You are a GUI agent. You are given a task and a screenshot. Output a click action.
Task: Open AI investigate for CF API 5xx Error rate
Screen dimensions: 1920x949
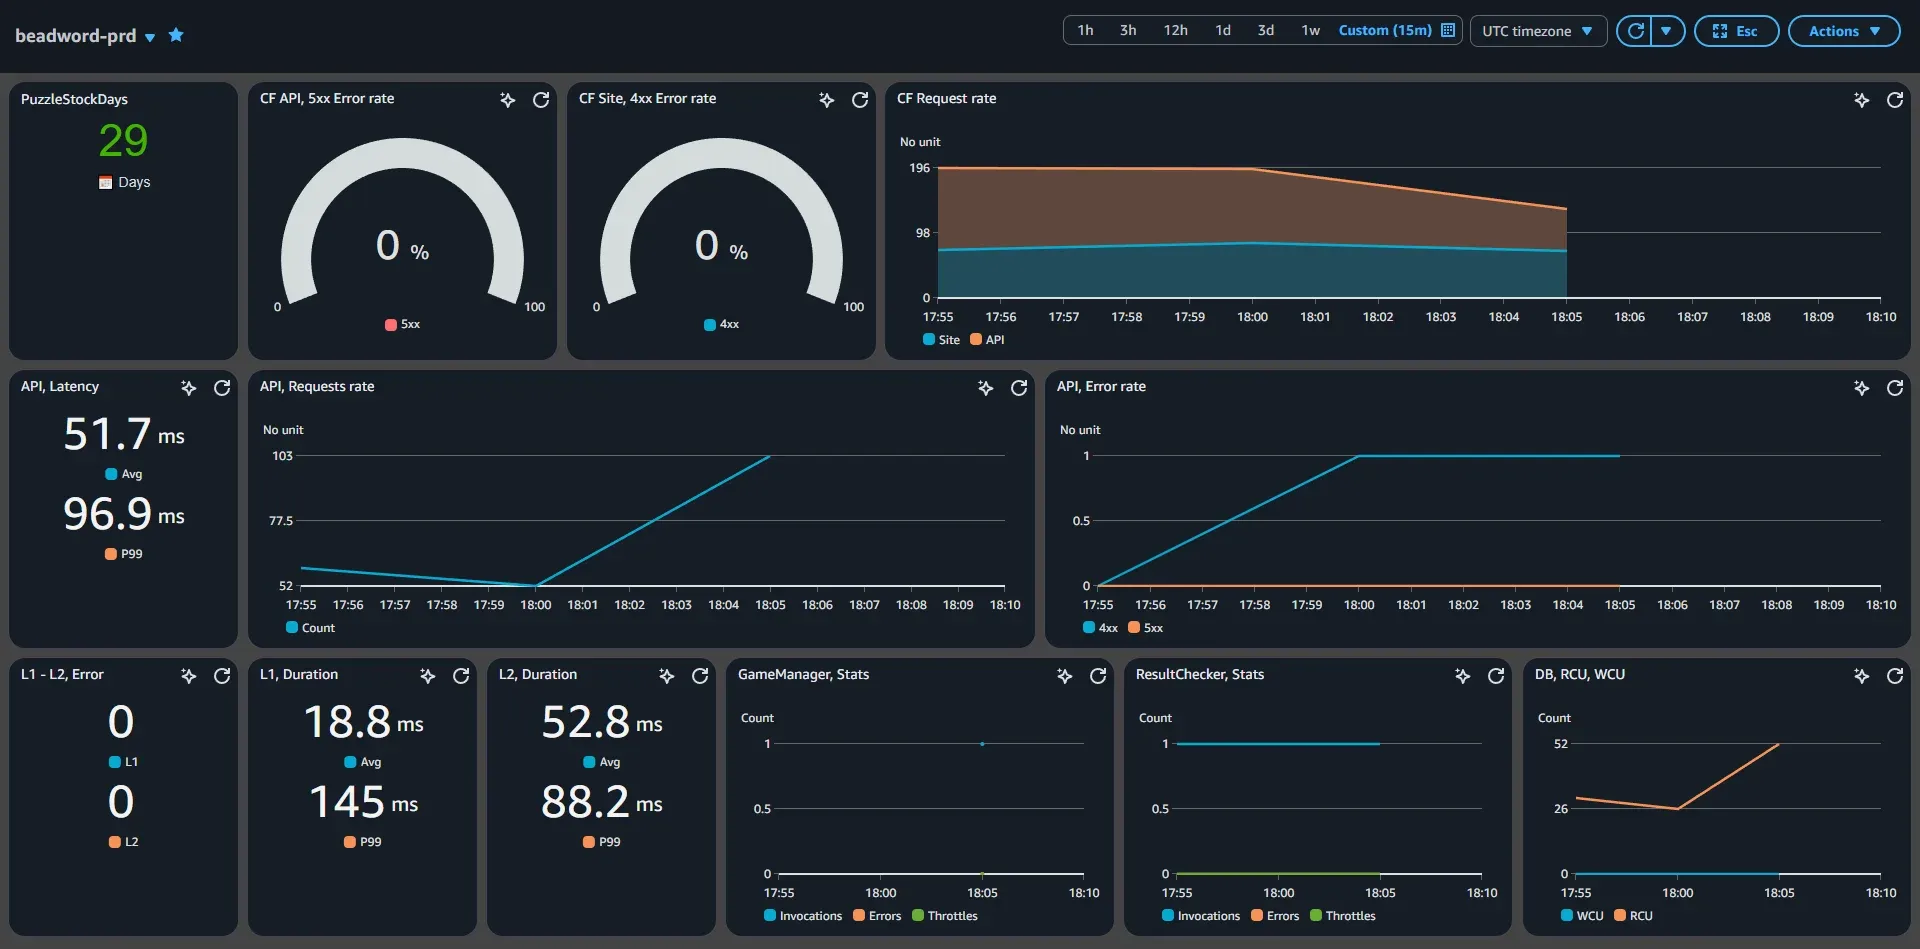[508, 100]
